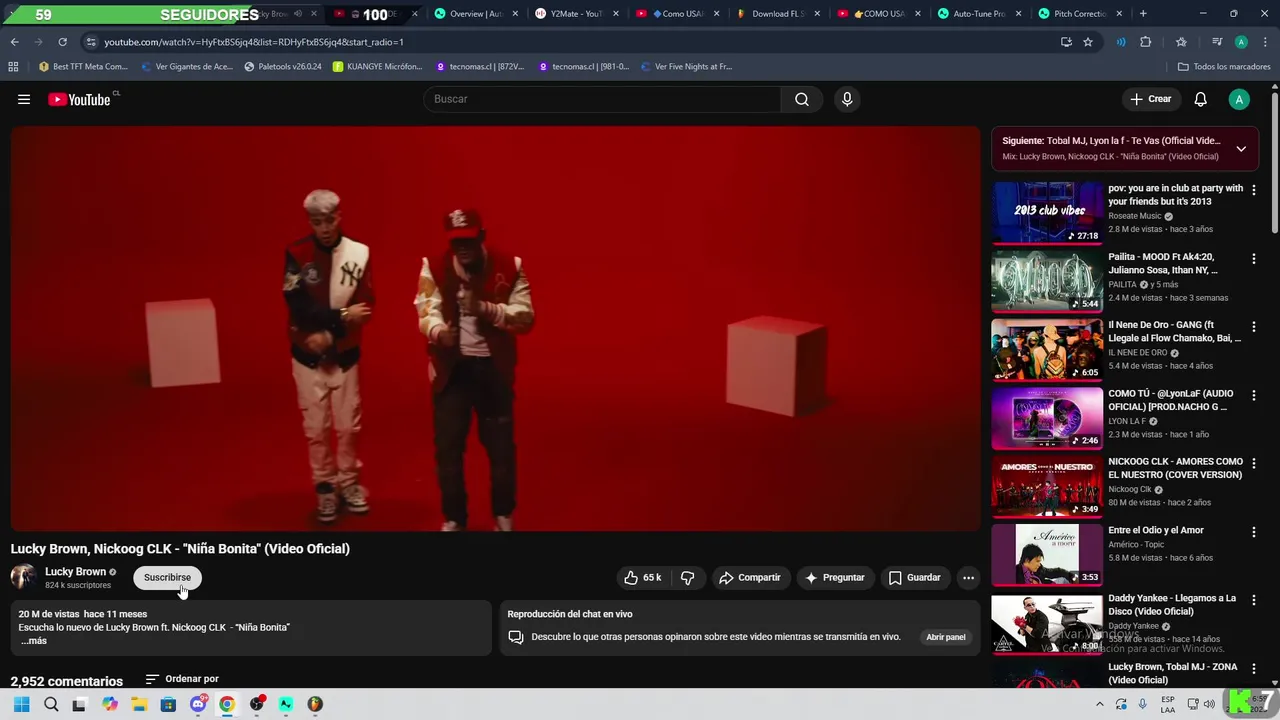Screen dimensions: 1280x720
Task: Open options for Entre el Odio video
Action: tap(1253, 532)
